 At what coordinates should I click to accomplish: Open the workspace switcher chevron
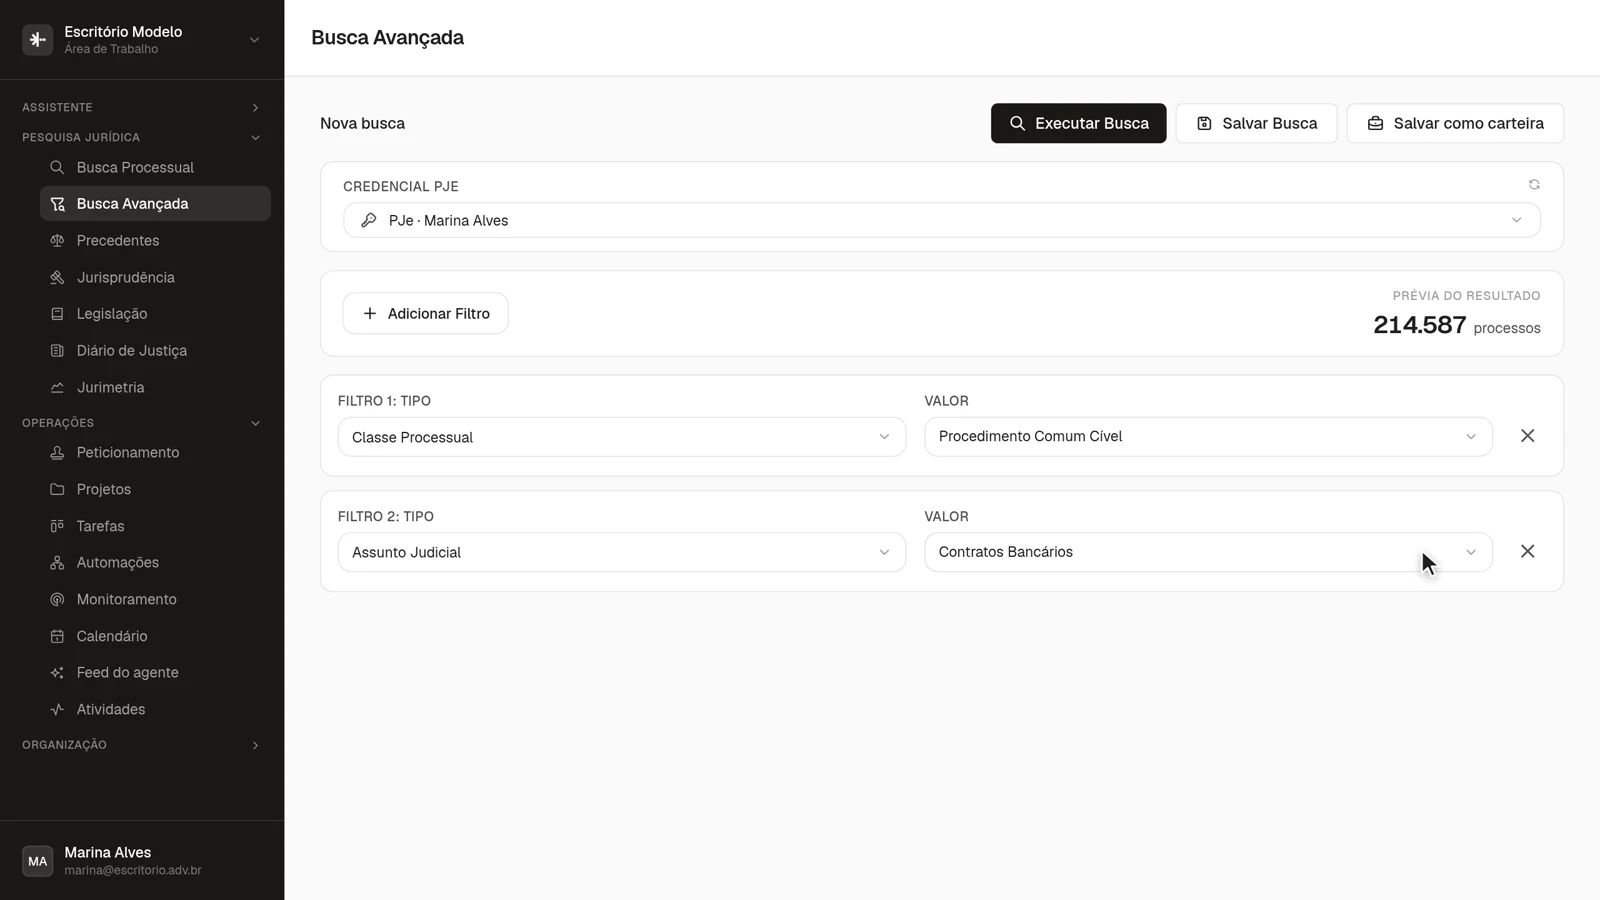(x=254, y=40)
